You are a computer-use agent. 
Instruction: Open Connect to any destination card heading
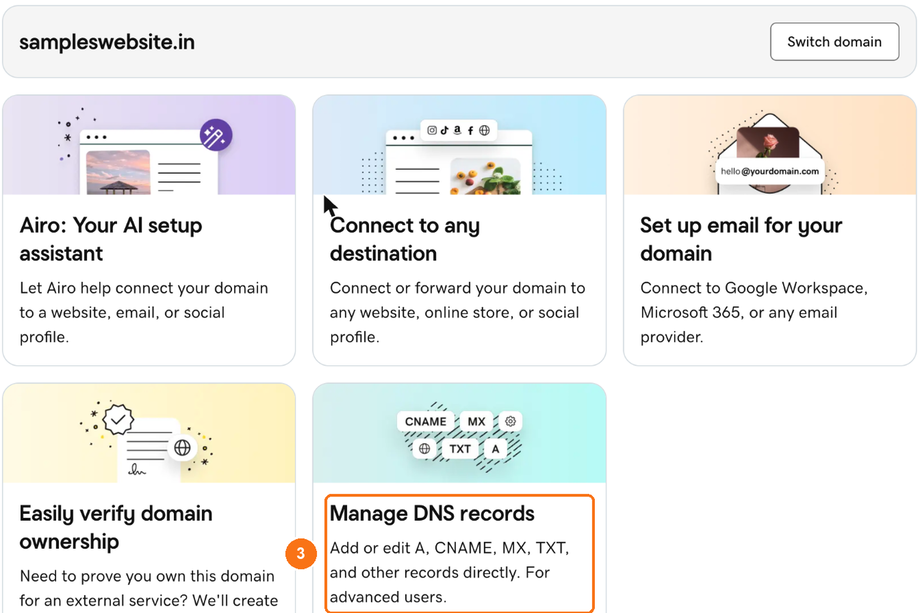click(405, 239)
